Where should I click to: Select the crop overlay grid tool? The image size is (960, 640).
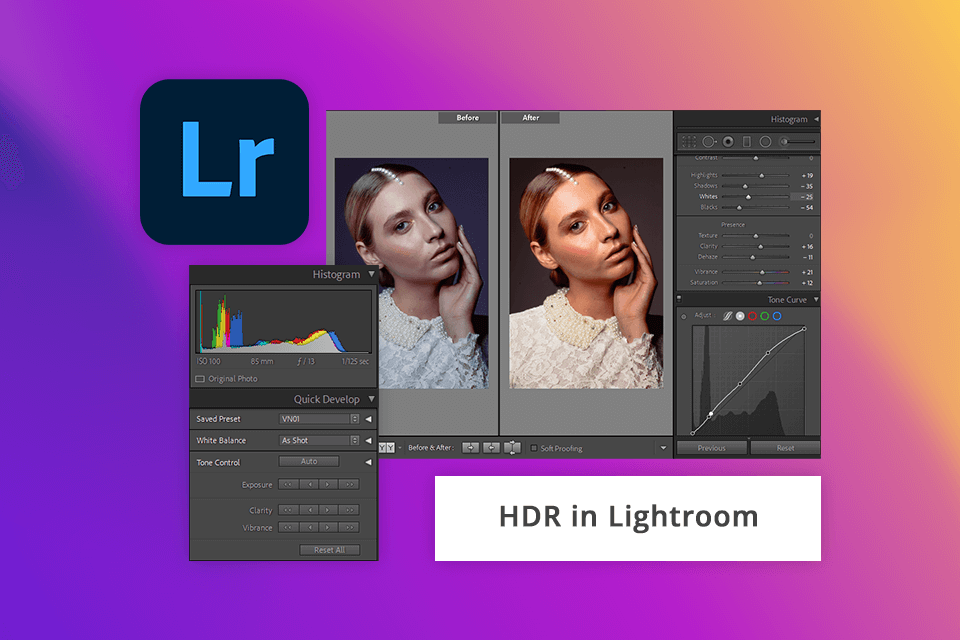pos(689,141)
